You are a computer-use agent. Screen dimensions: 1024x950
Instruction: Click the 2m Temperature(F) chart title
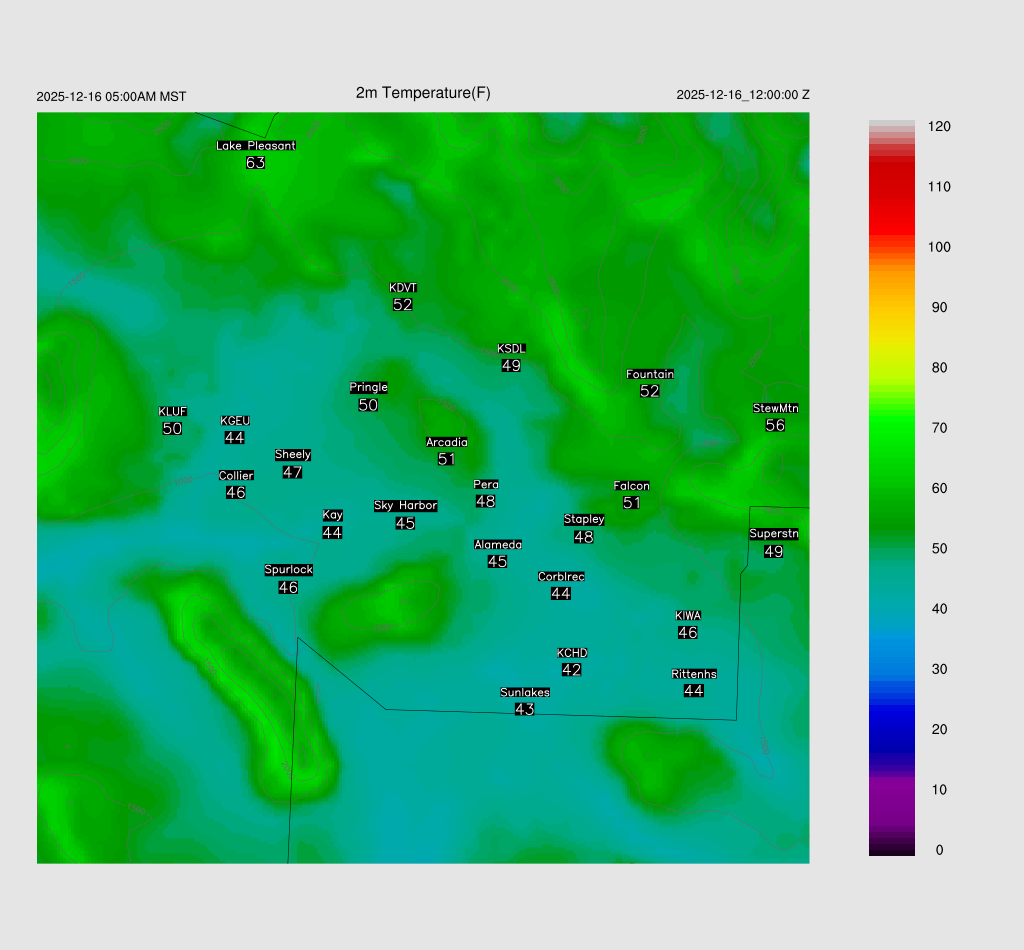(x=423, y=93)
